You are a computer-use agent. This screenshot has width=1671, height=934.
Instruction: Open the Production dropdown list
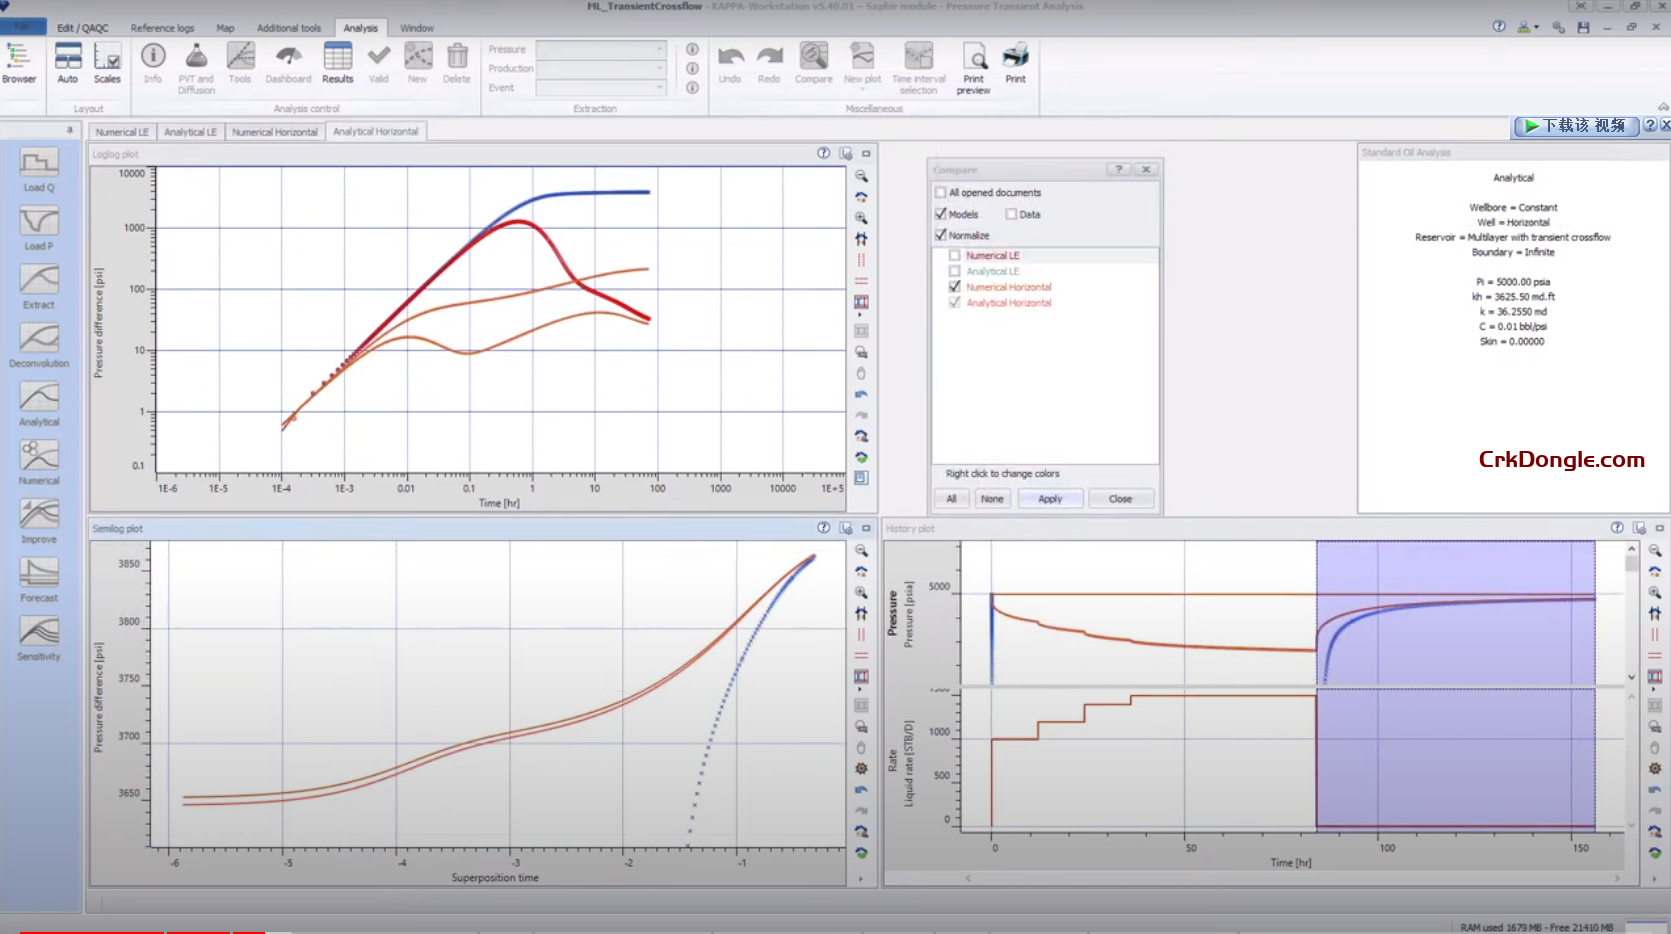tap(659, 68)
